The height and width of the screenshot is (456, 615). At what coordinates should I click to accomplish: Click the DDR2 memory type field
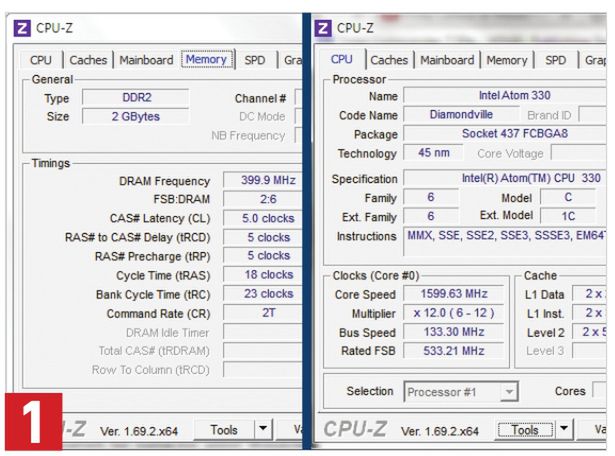[x=136, y=97]
